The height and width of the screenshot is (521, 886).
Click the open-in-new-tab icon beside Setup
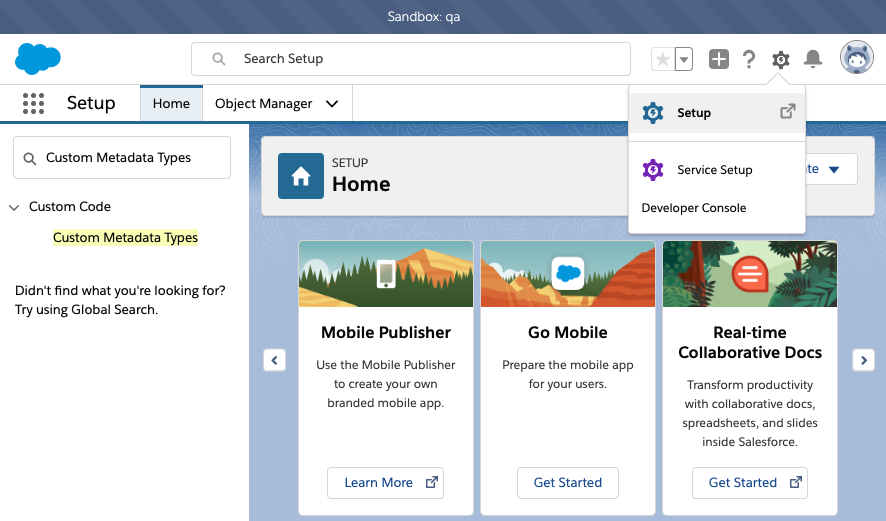788,111
